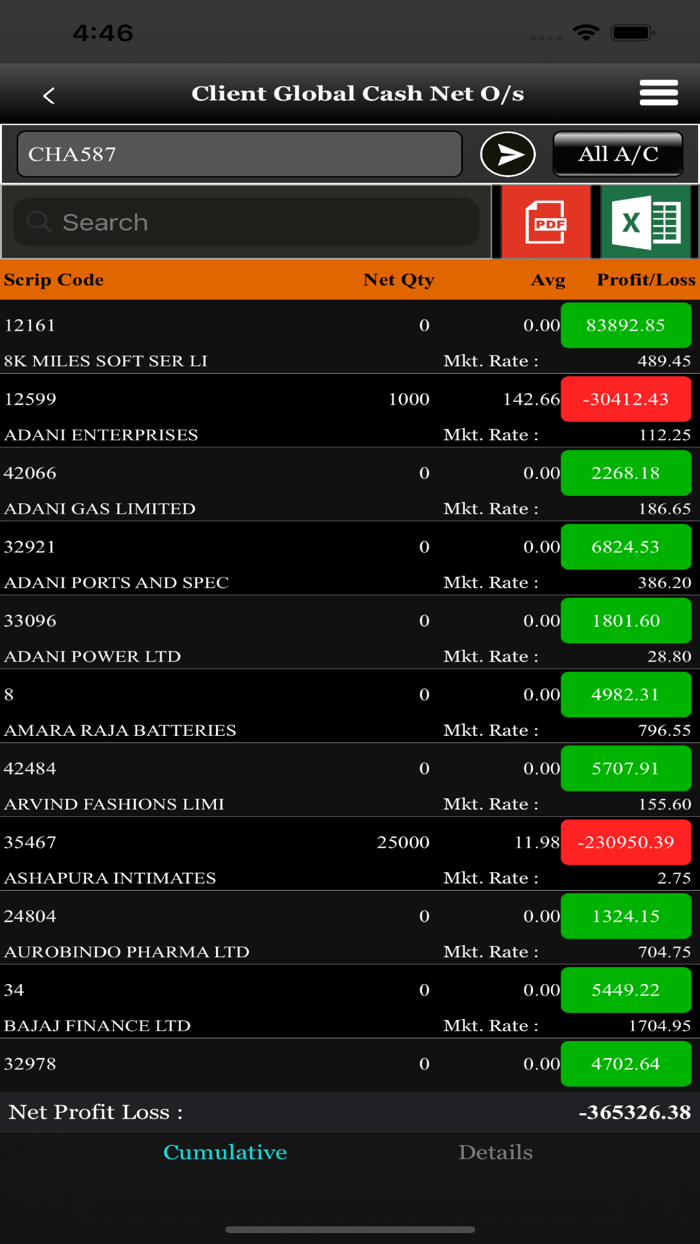Click the Search input field
700x1244 pixels.
246,222
